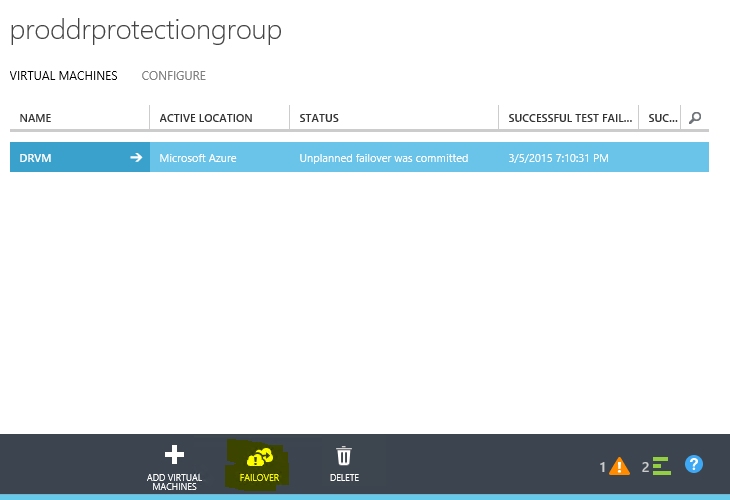Select the Virtual Machines tab

[63, 76]
